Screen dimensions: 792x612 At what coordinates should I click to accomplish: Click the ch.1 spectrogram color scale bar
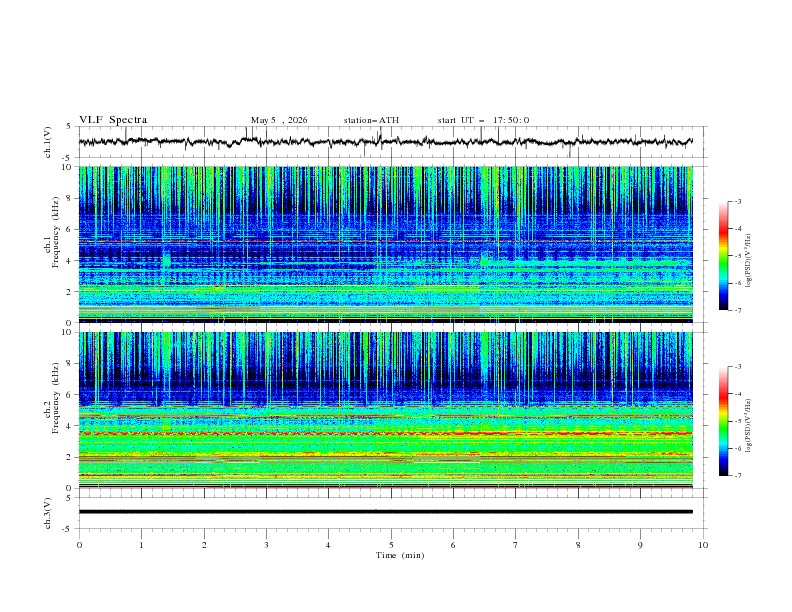(x=723, y=256)
